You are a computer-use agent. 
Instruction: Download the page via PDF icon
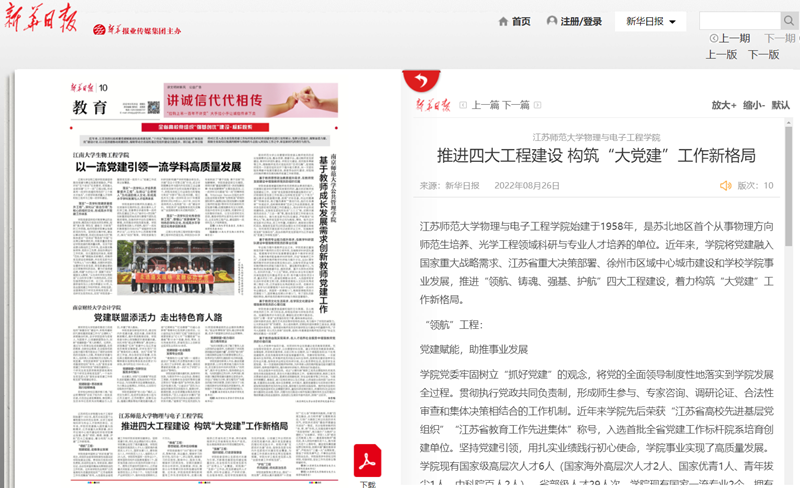[x=367, y=460]
